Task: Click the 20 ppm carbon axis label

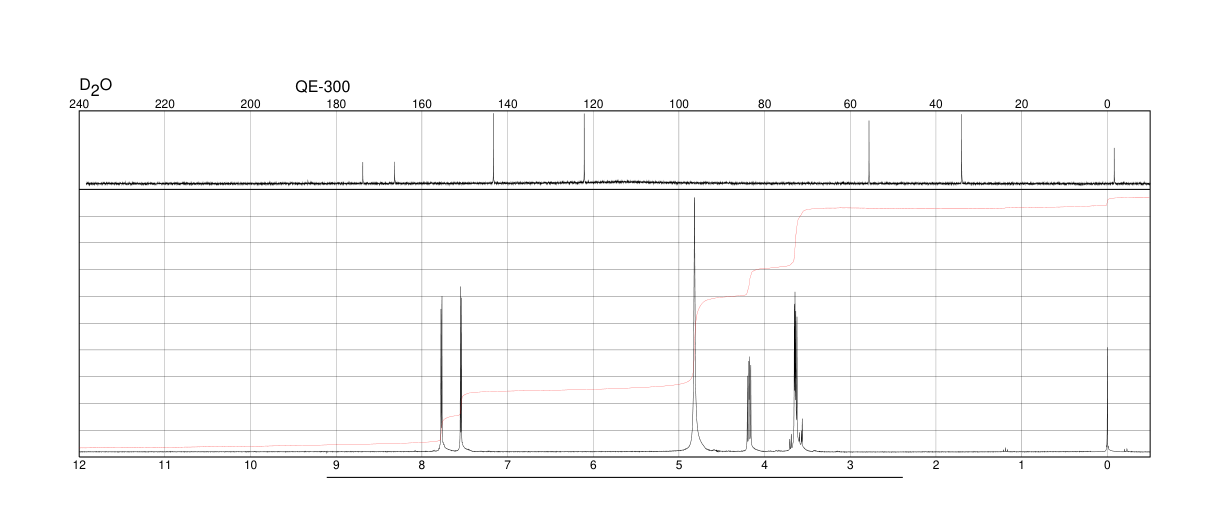Action: [x=1021, y=104]
